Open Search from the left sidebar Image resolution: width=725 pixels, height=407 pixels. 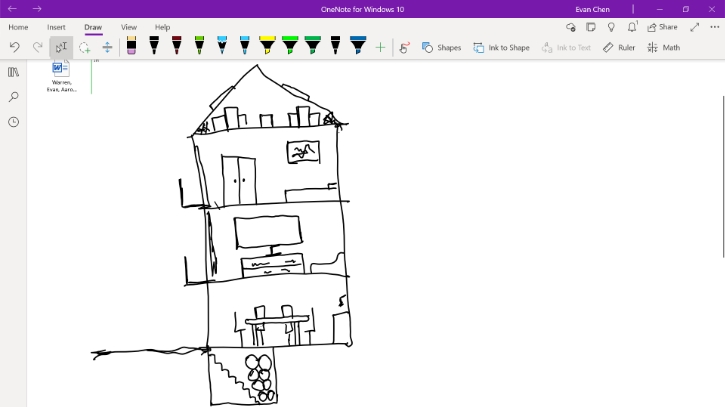pos(13,97)
